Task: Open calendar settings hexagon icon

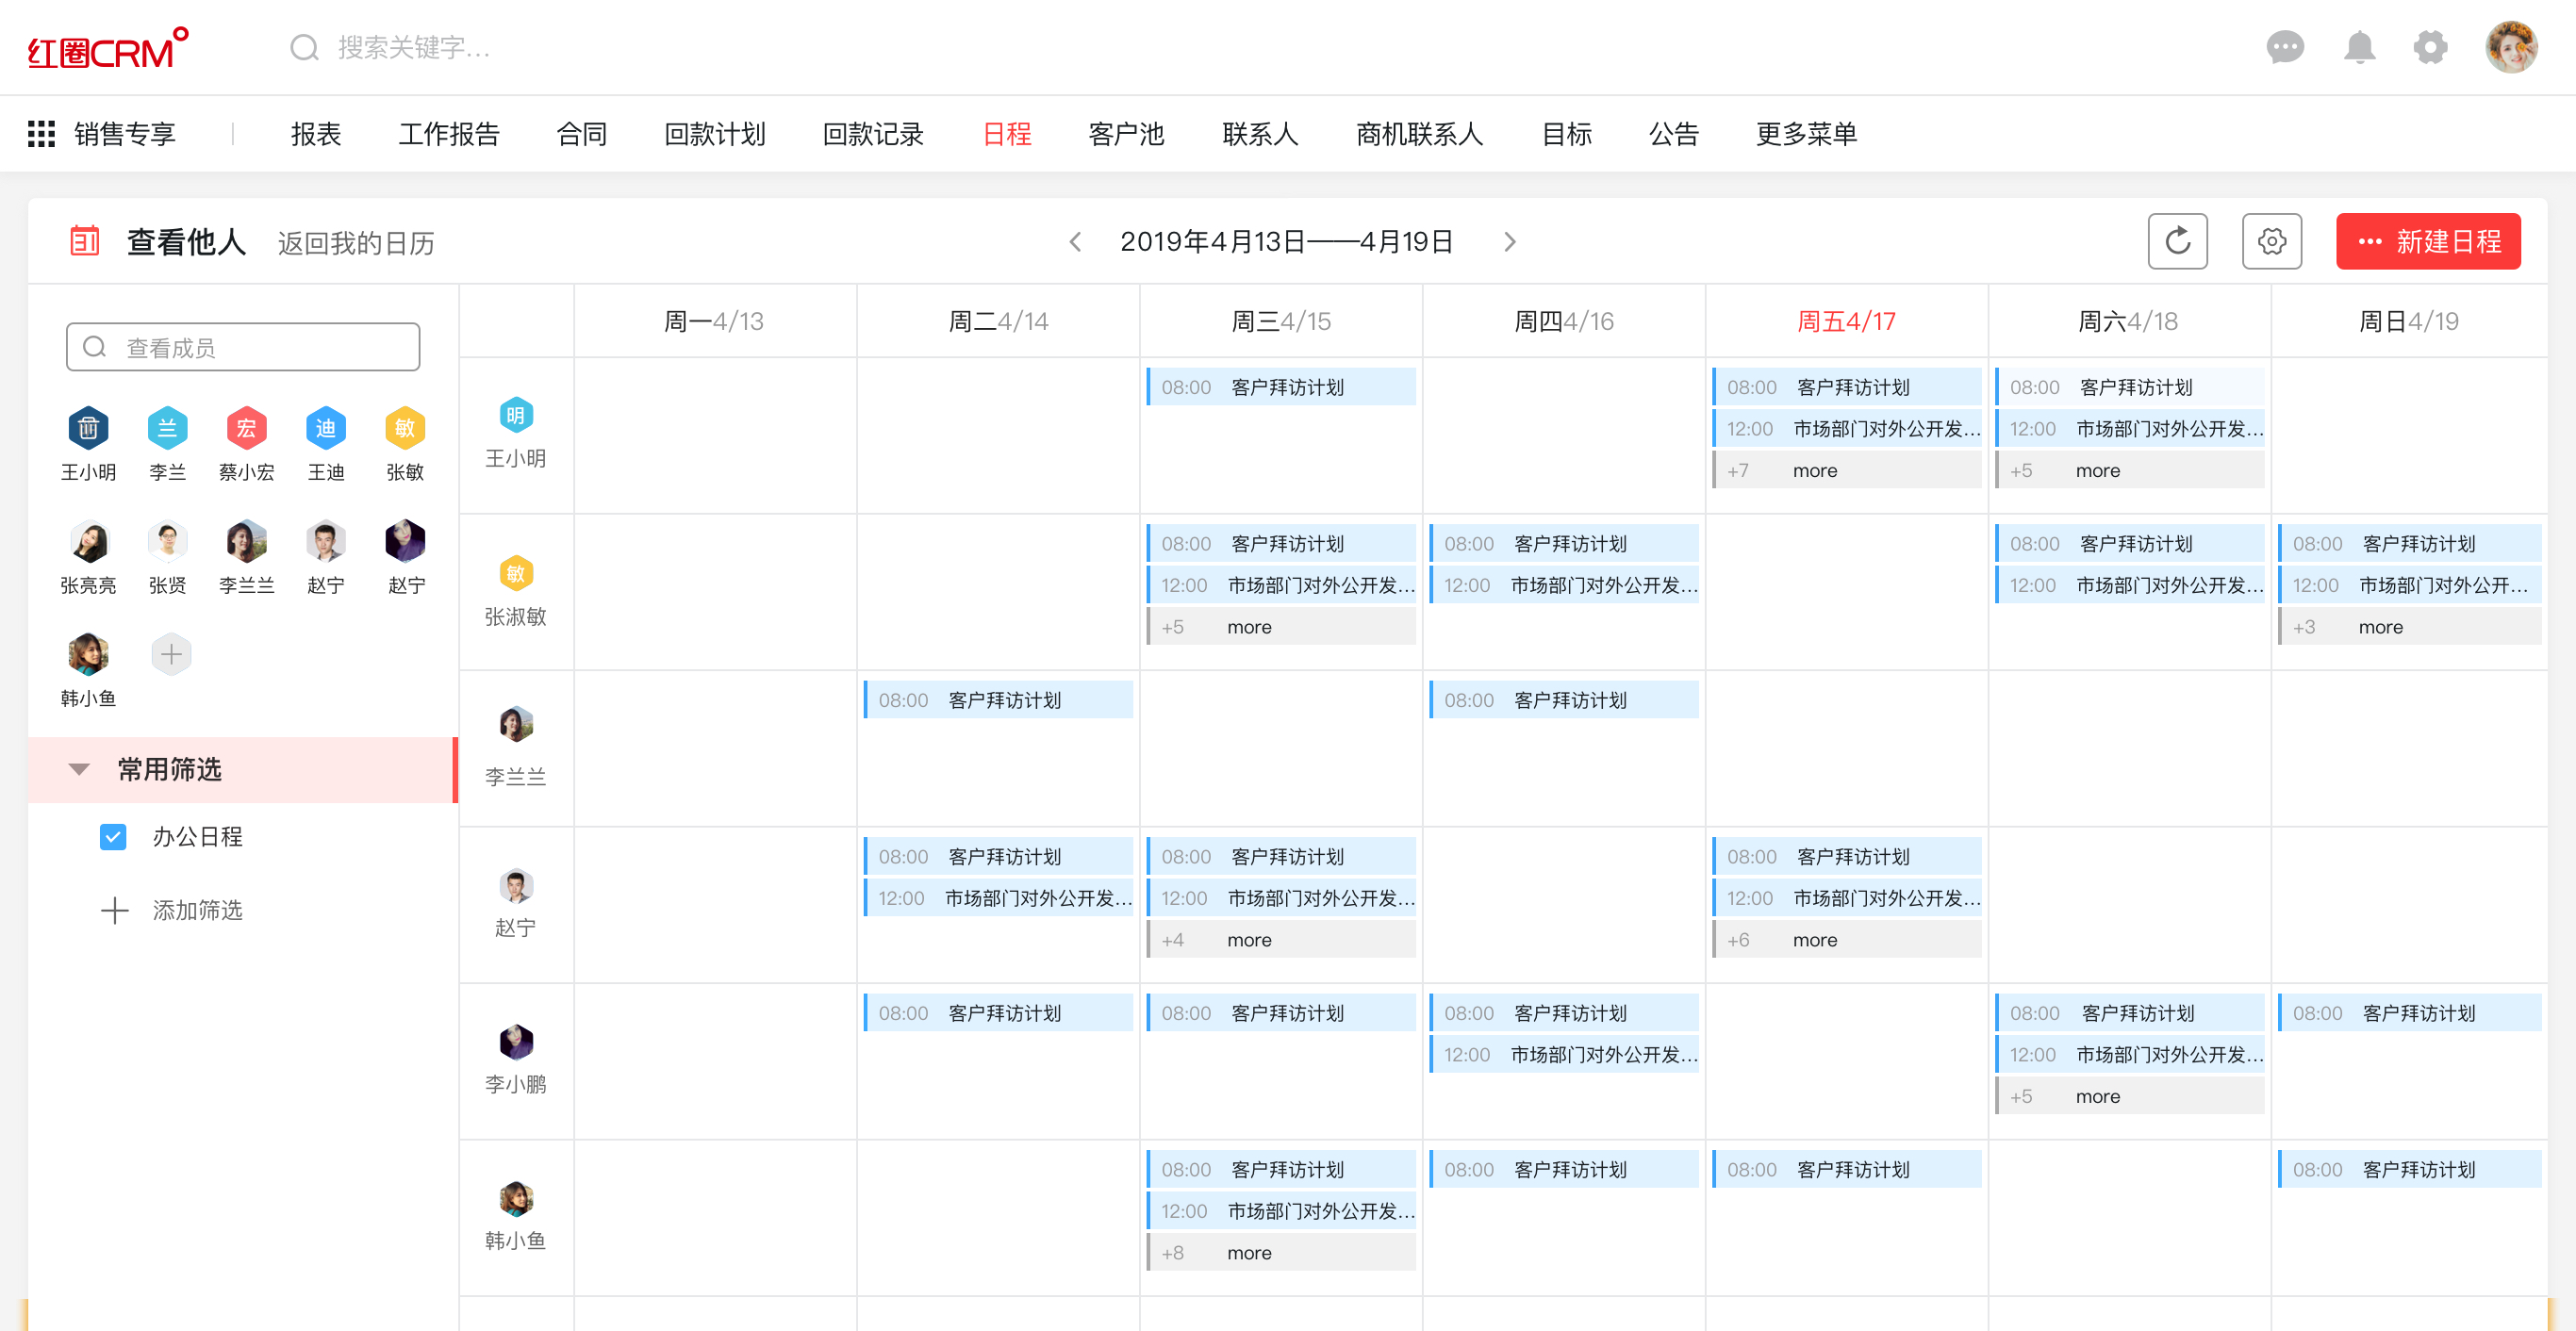Action: [2271, 241]
